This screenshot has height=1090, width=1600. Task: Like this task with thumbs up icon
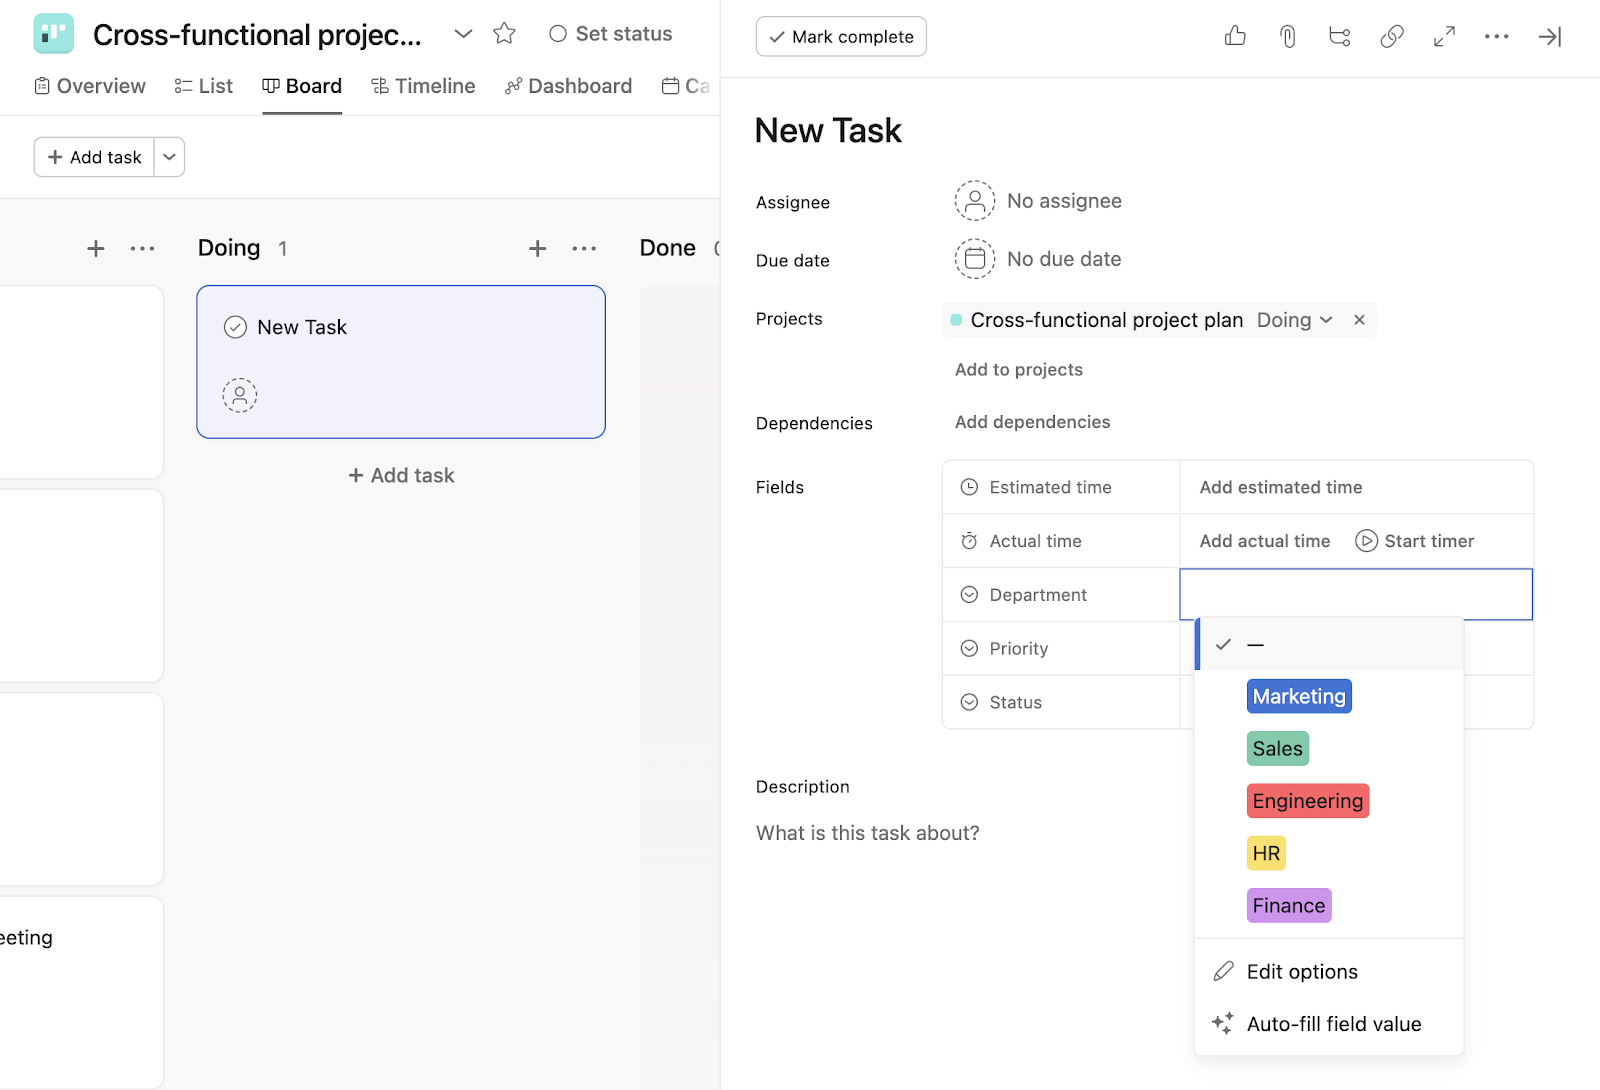pos(1235,37)
